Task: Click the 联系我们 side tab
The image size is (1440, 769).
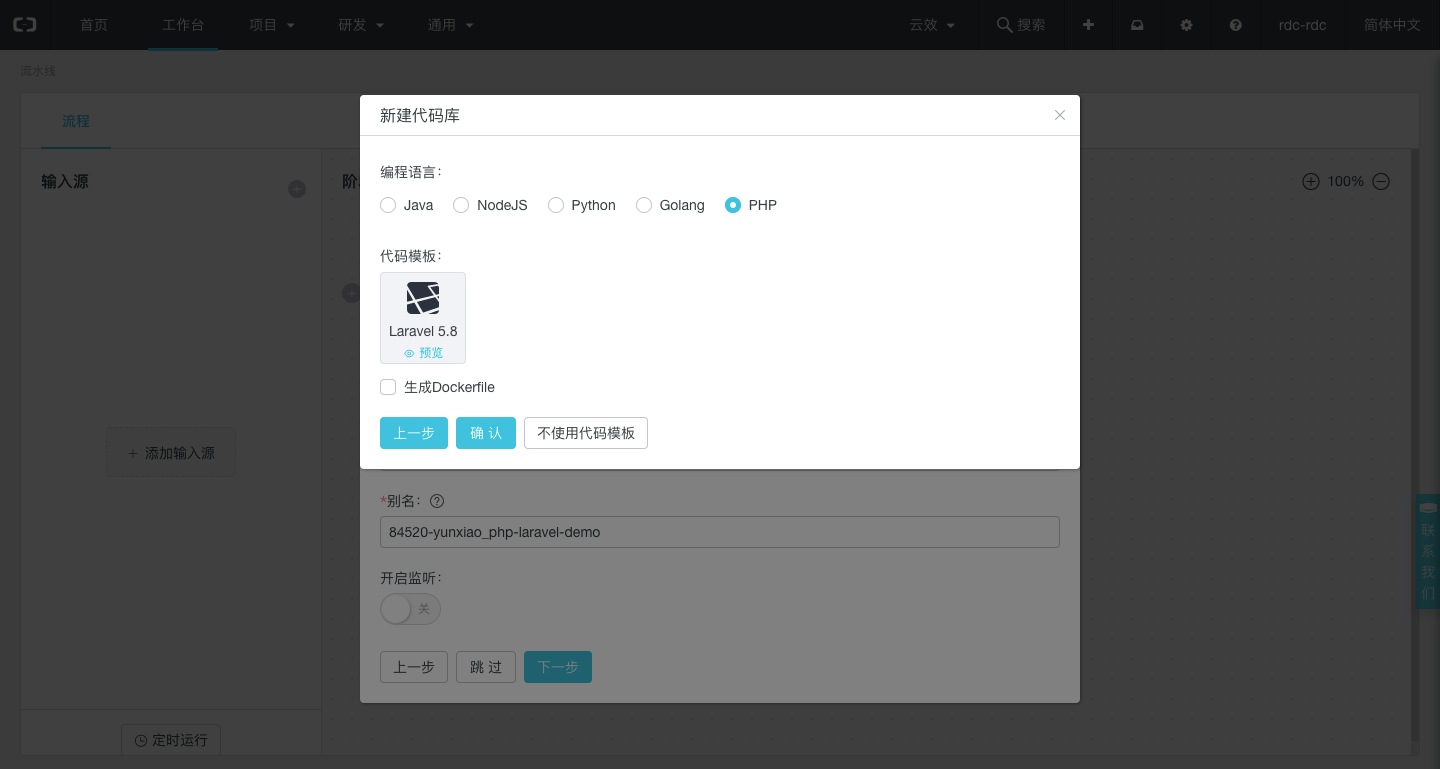Action: point(1427,551)
